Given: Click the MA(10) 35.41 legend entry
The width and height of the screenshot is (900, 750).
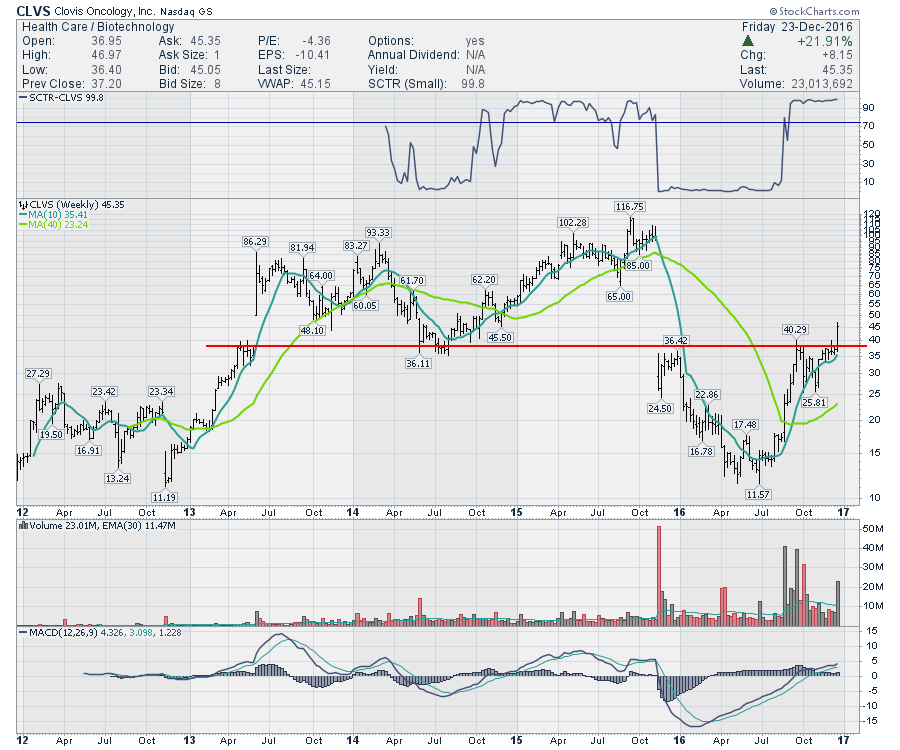Looking at the screenshot, I should tap(53, 215).
